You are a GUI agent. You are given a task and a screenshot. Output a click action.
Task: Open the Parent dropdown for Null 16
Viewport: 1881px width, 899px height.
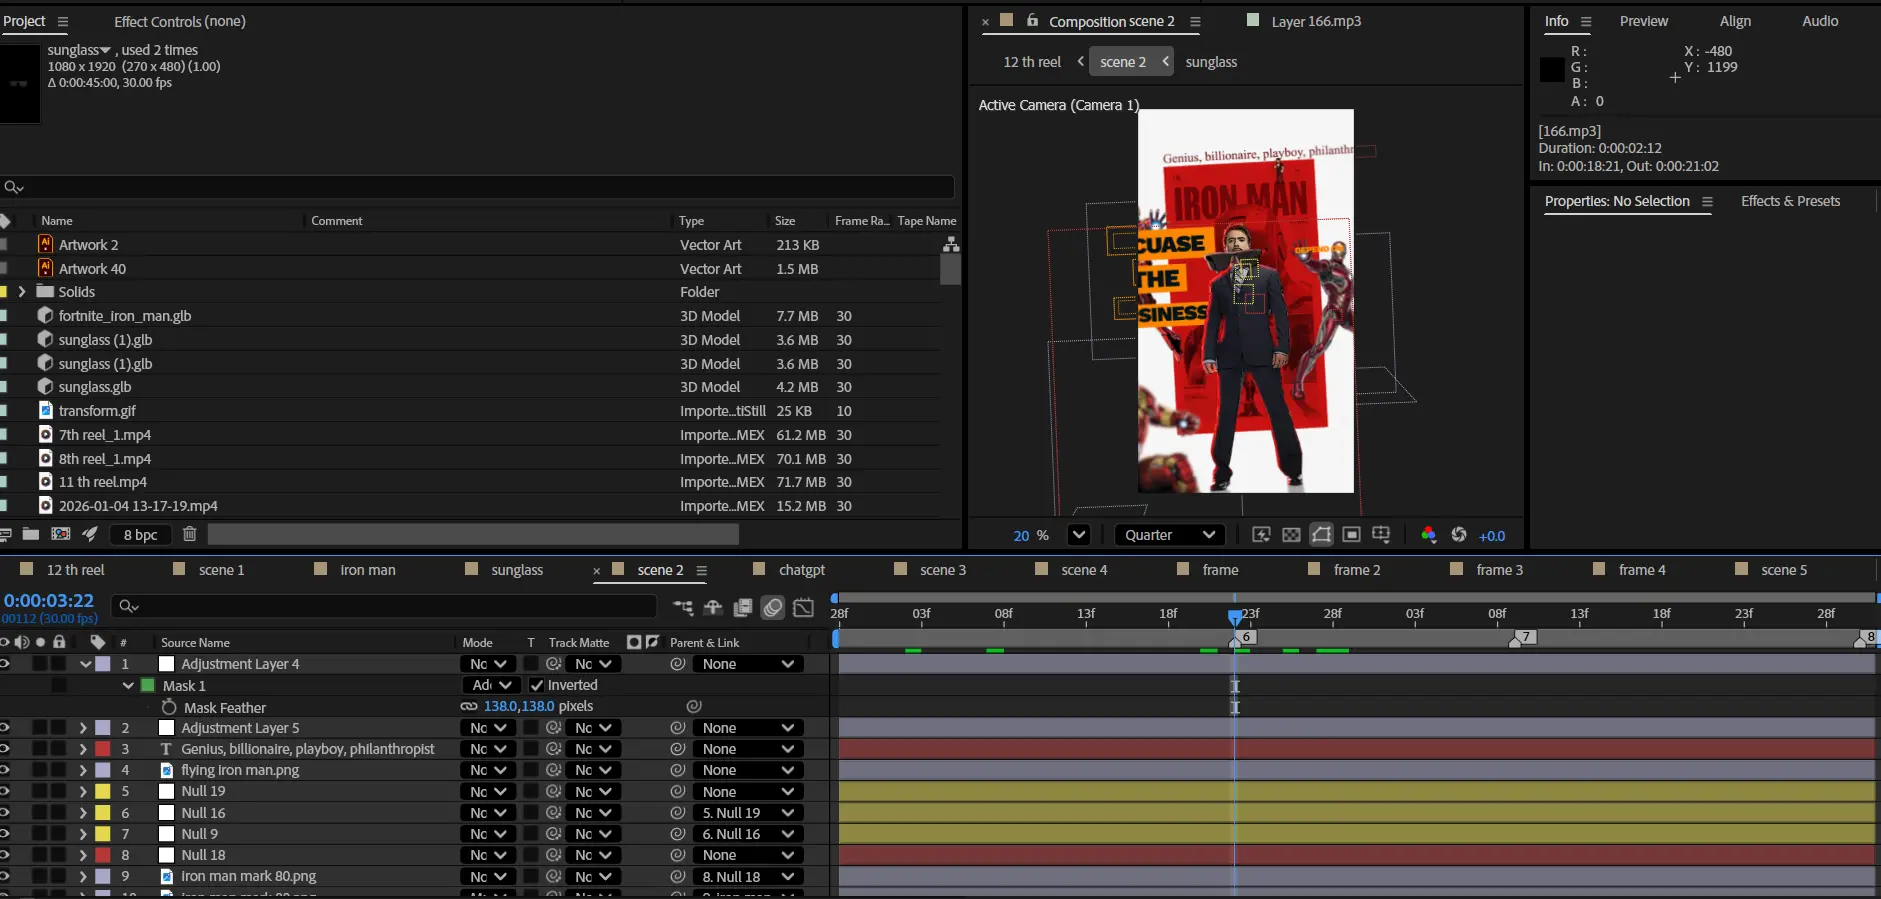pyautogui.click(x=747, y=813)
